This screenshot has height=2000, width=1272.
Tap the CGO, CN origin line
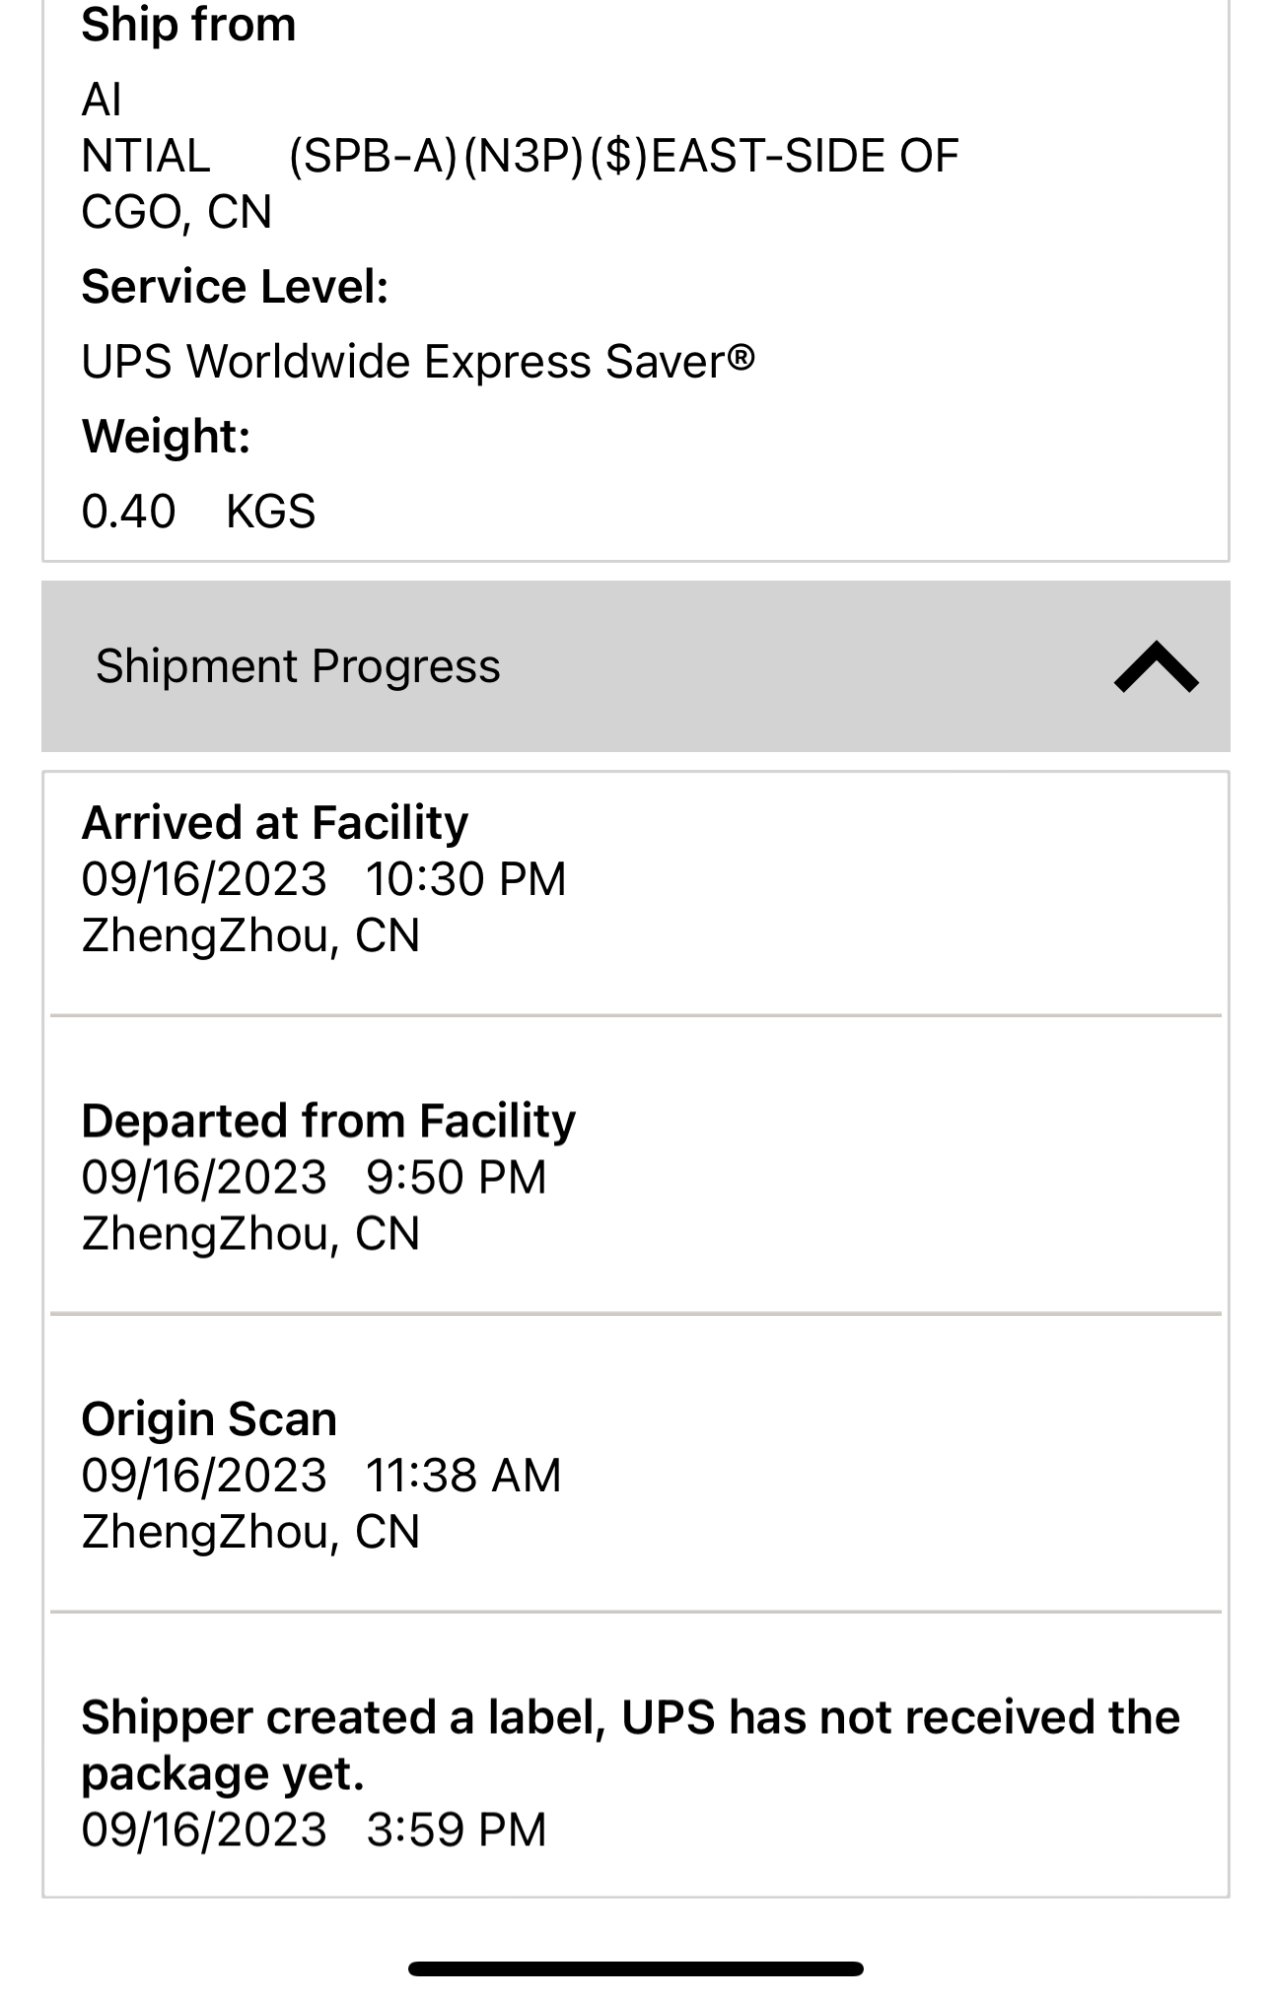pyautogui.click(x=176, y=212)
